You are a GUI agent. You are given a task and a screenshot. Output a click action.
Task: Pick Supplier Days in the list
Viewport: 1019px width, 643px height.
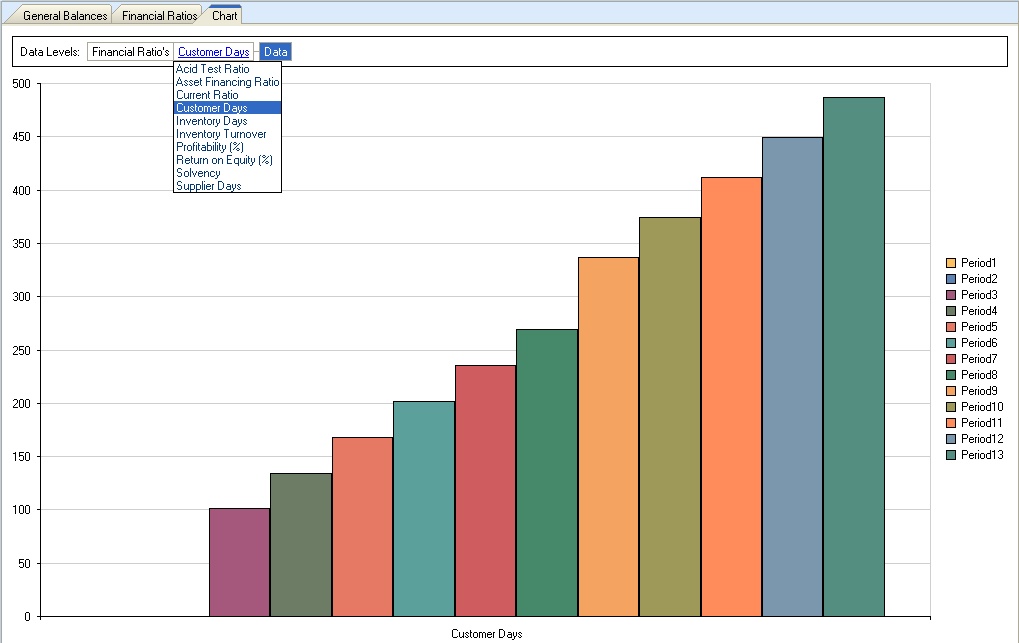208,186
